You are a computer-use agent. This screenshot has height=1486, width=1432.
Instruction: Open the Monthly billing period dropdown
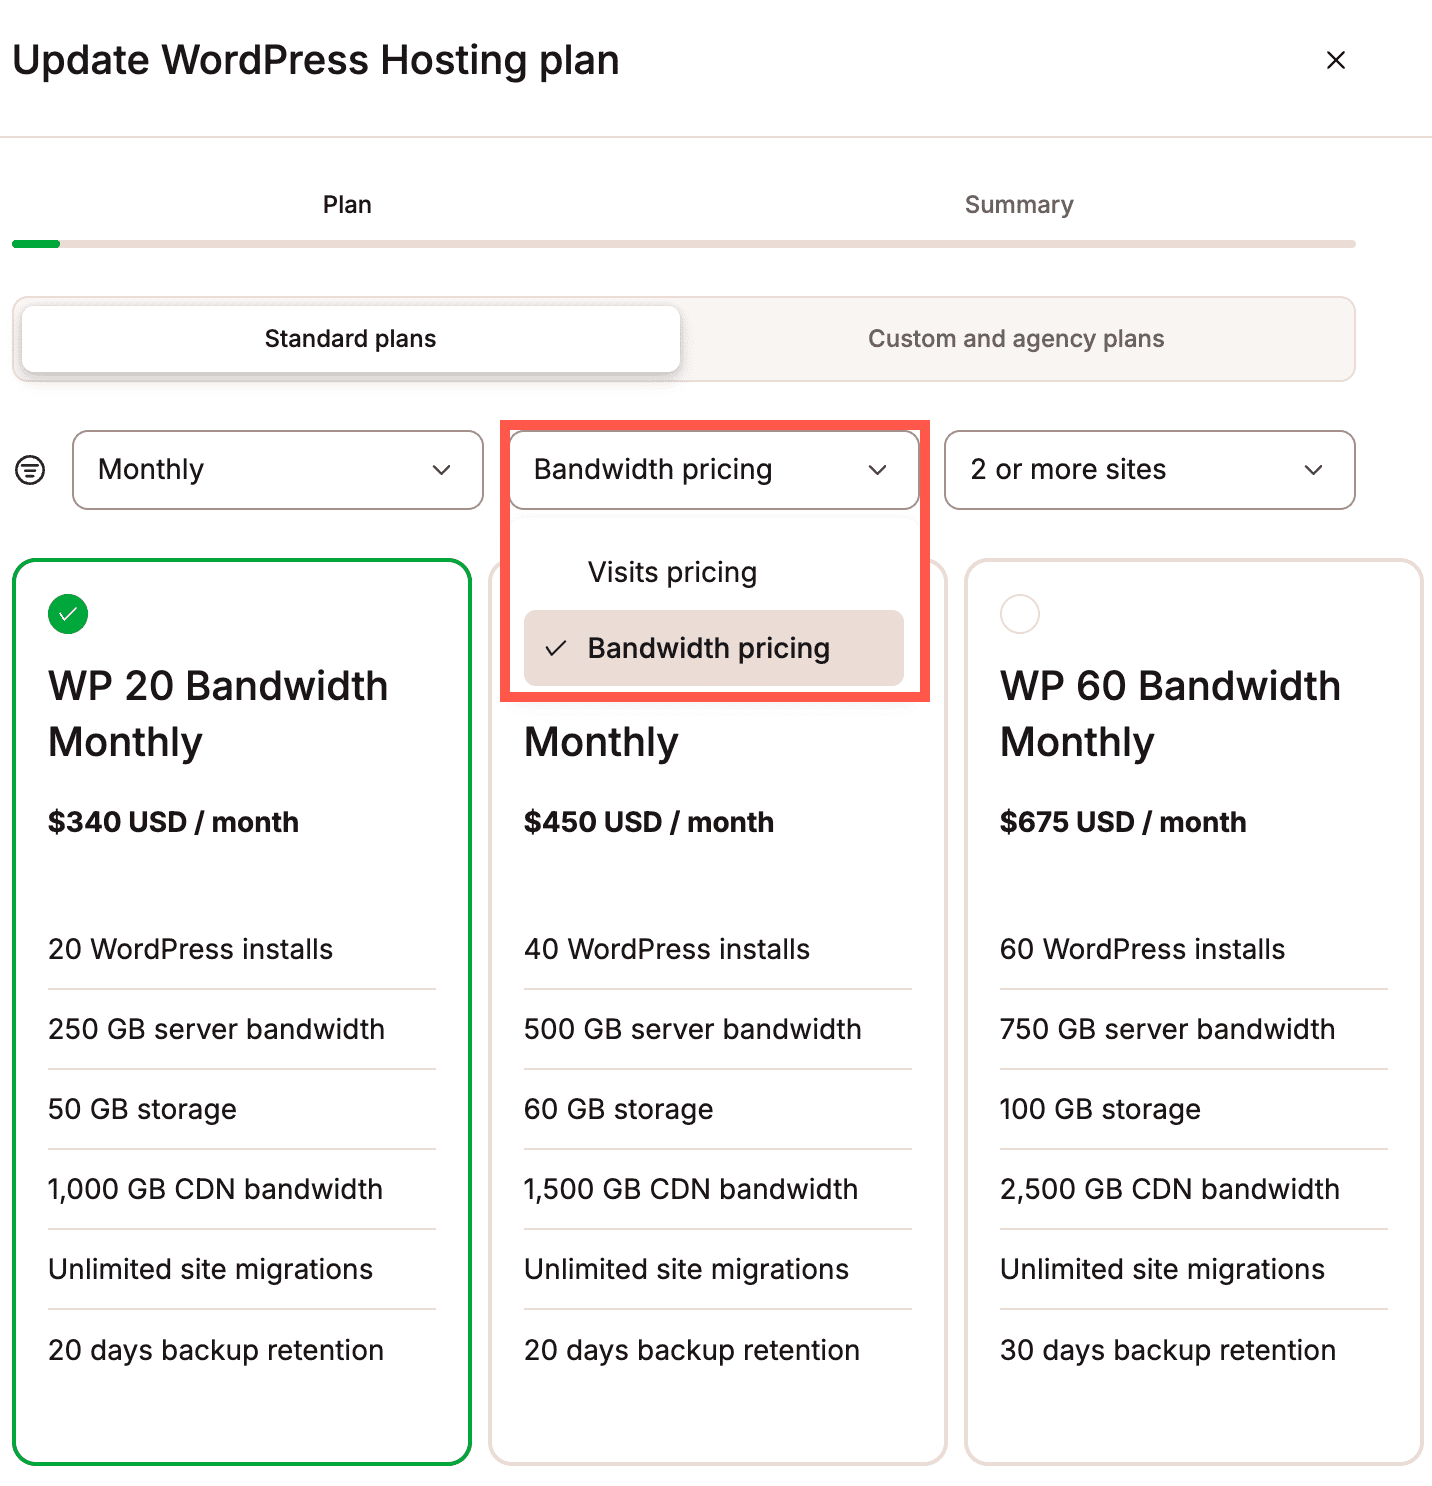click(277, 470)
